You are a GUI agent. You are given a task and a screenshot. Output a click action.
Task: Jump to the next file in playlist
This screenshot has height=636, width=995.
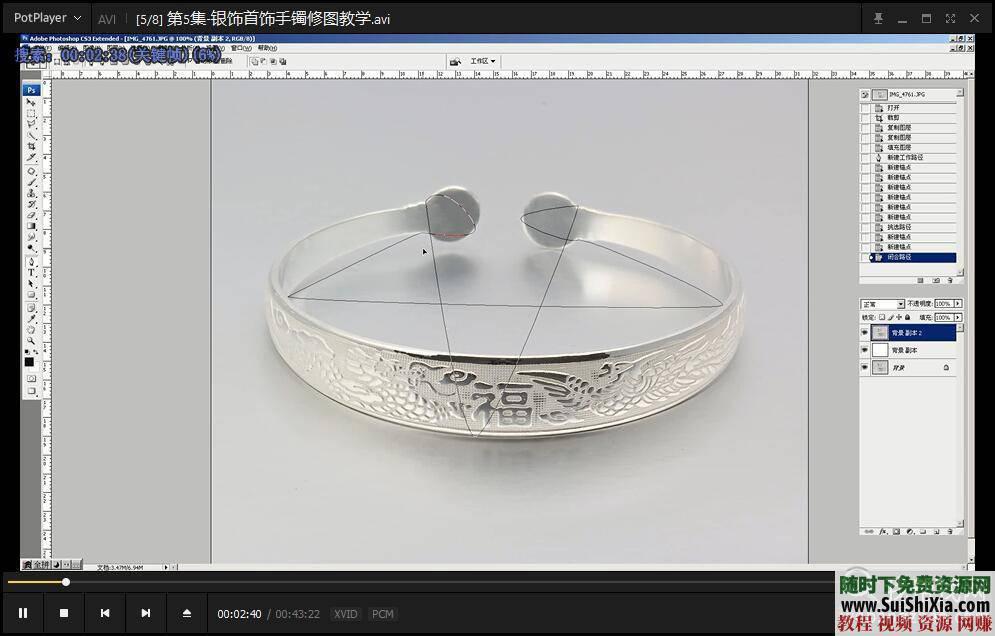coord(146,613)
